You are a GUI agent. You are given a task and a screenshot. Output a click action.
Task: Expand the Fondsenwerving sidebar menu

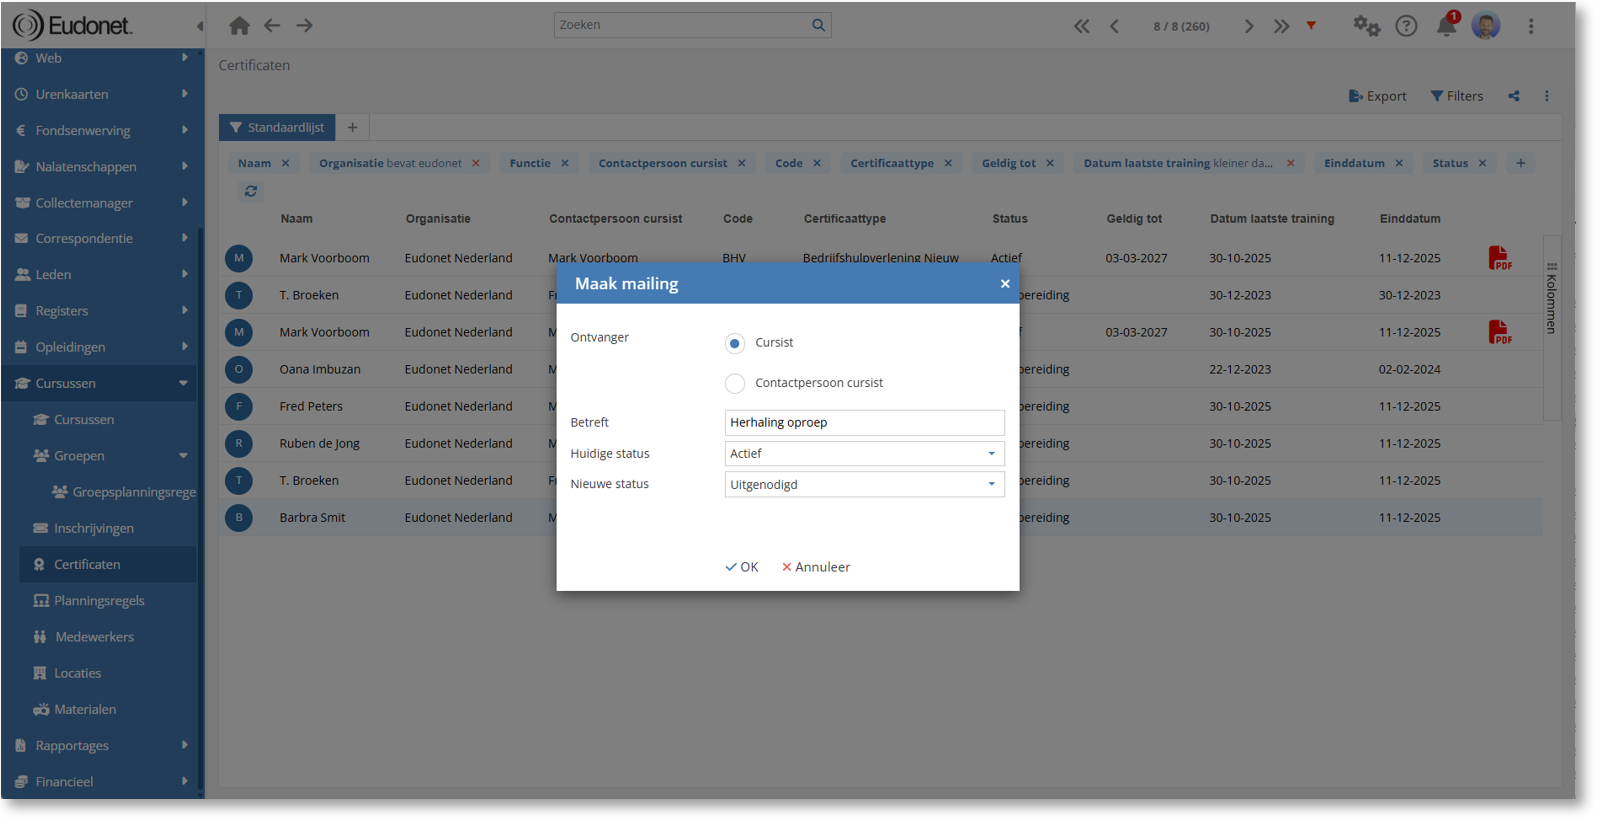point(100,131)
